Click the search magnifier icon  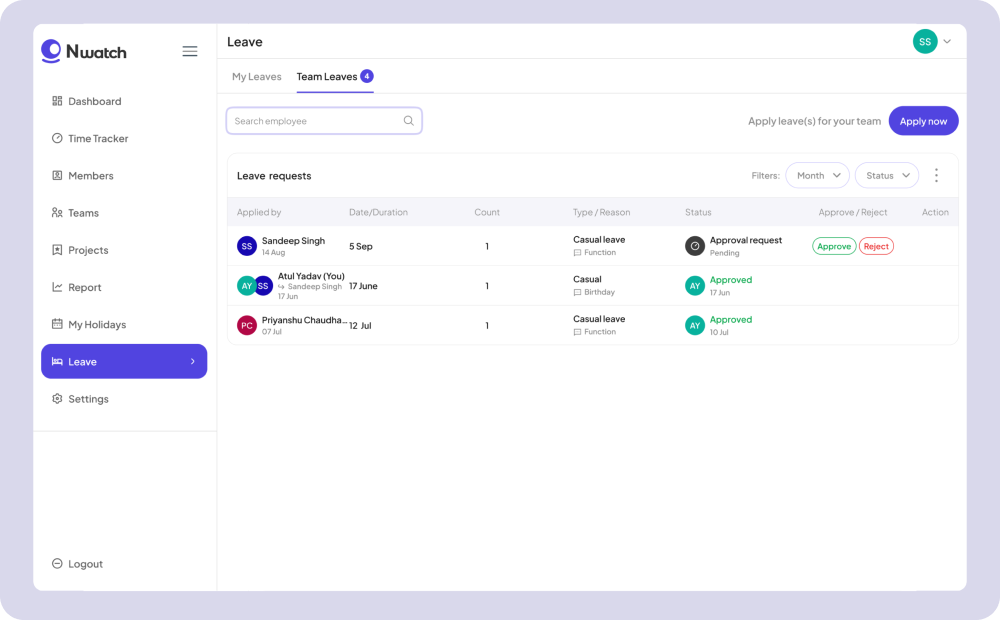[x=408, y=121]
